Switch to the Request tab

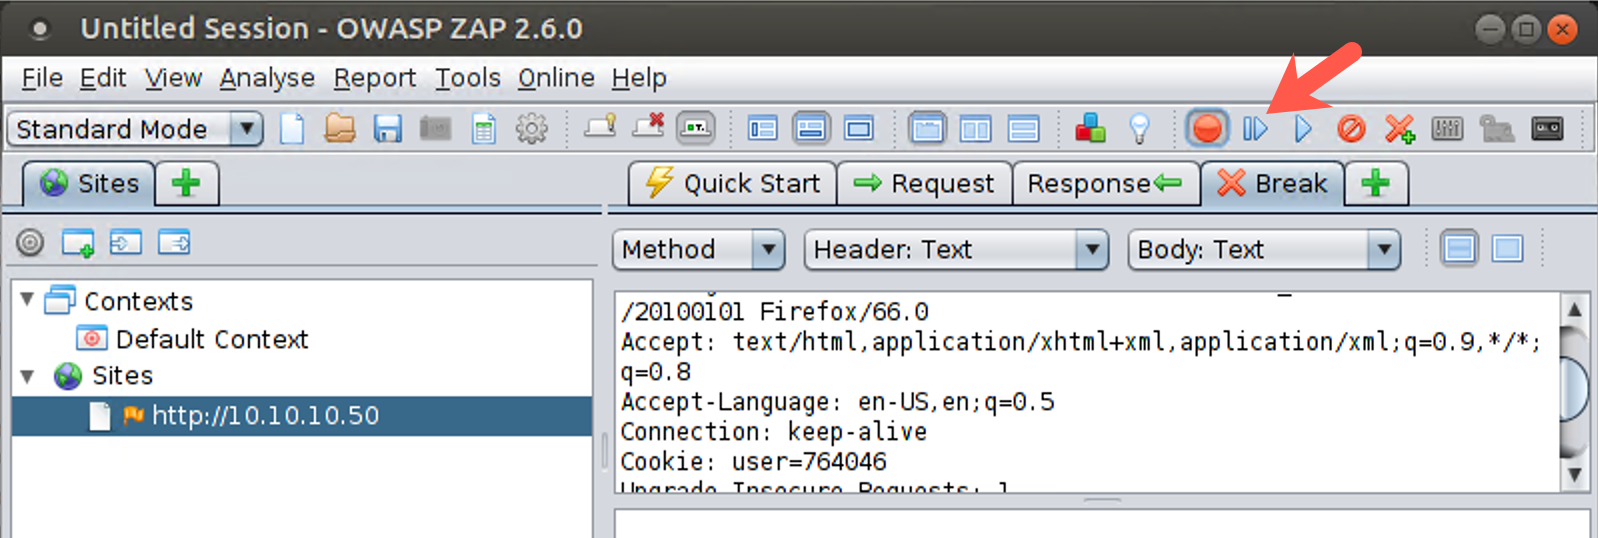pyautogui.click(x=924, y=184)
